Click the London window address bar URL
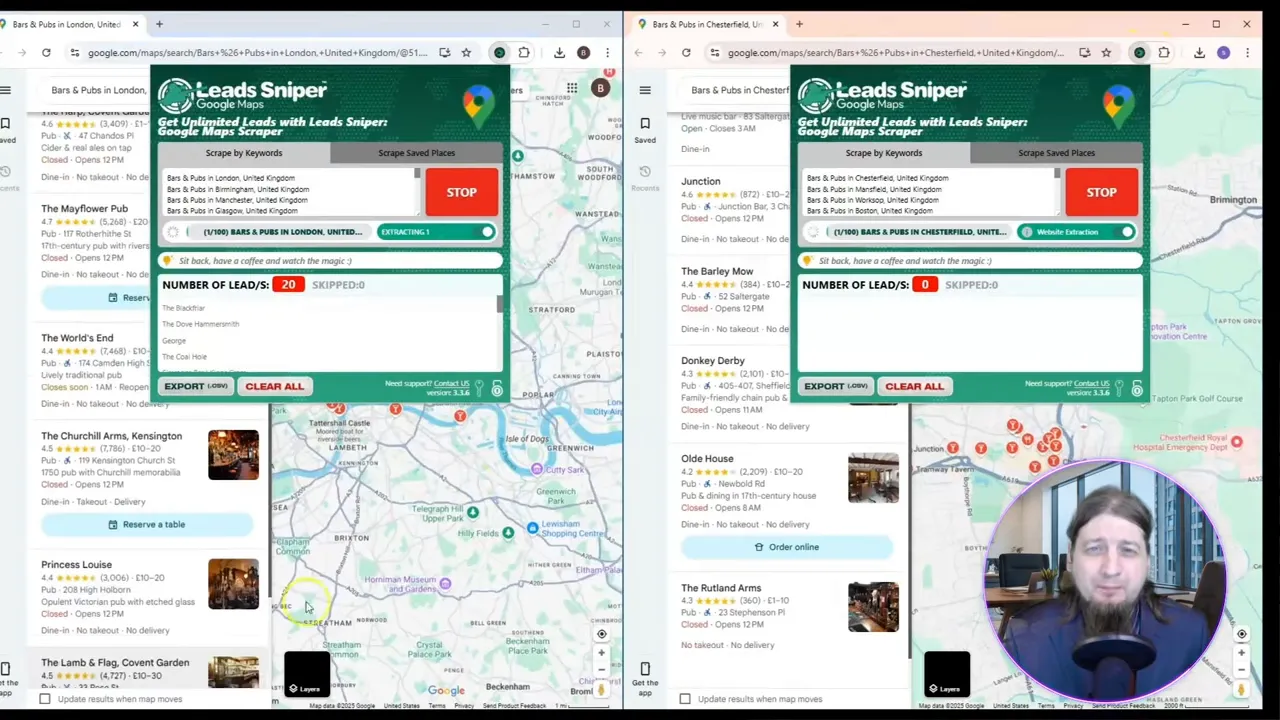Image resolution: width=1280 pixels, height=720 pixels. pos(257,52)
